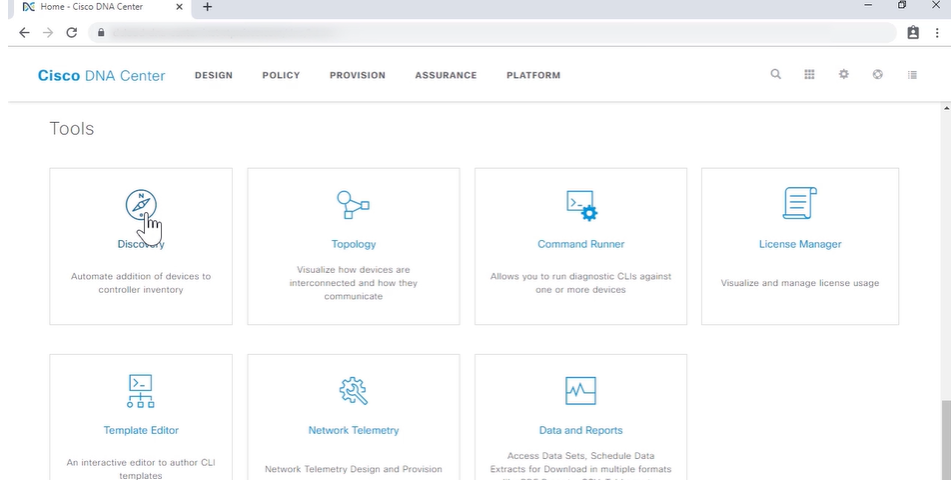Screen dimensions: 951x480
Task: Click the Cisco DNA Center logo
Action: pos(101,75)
